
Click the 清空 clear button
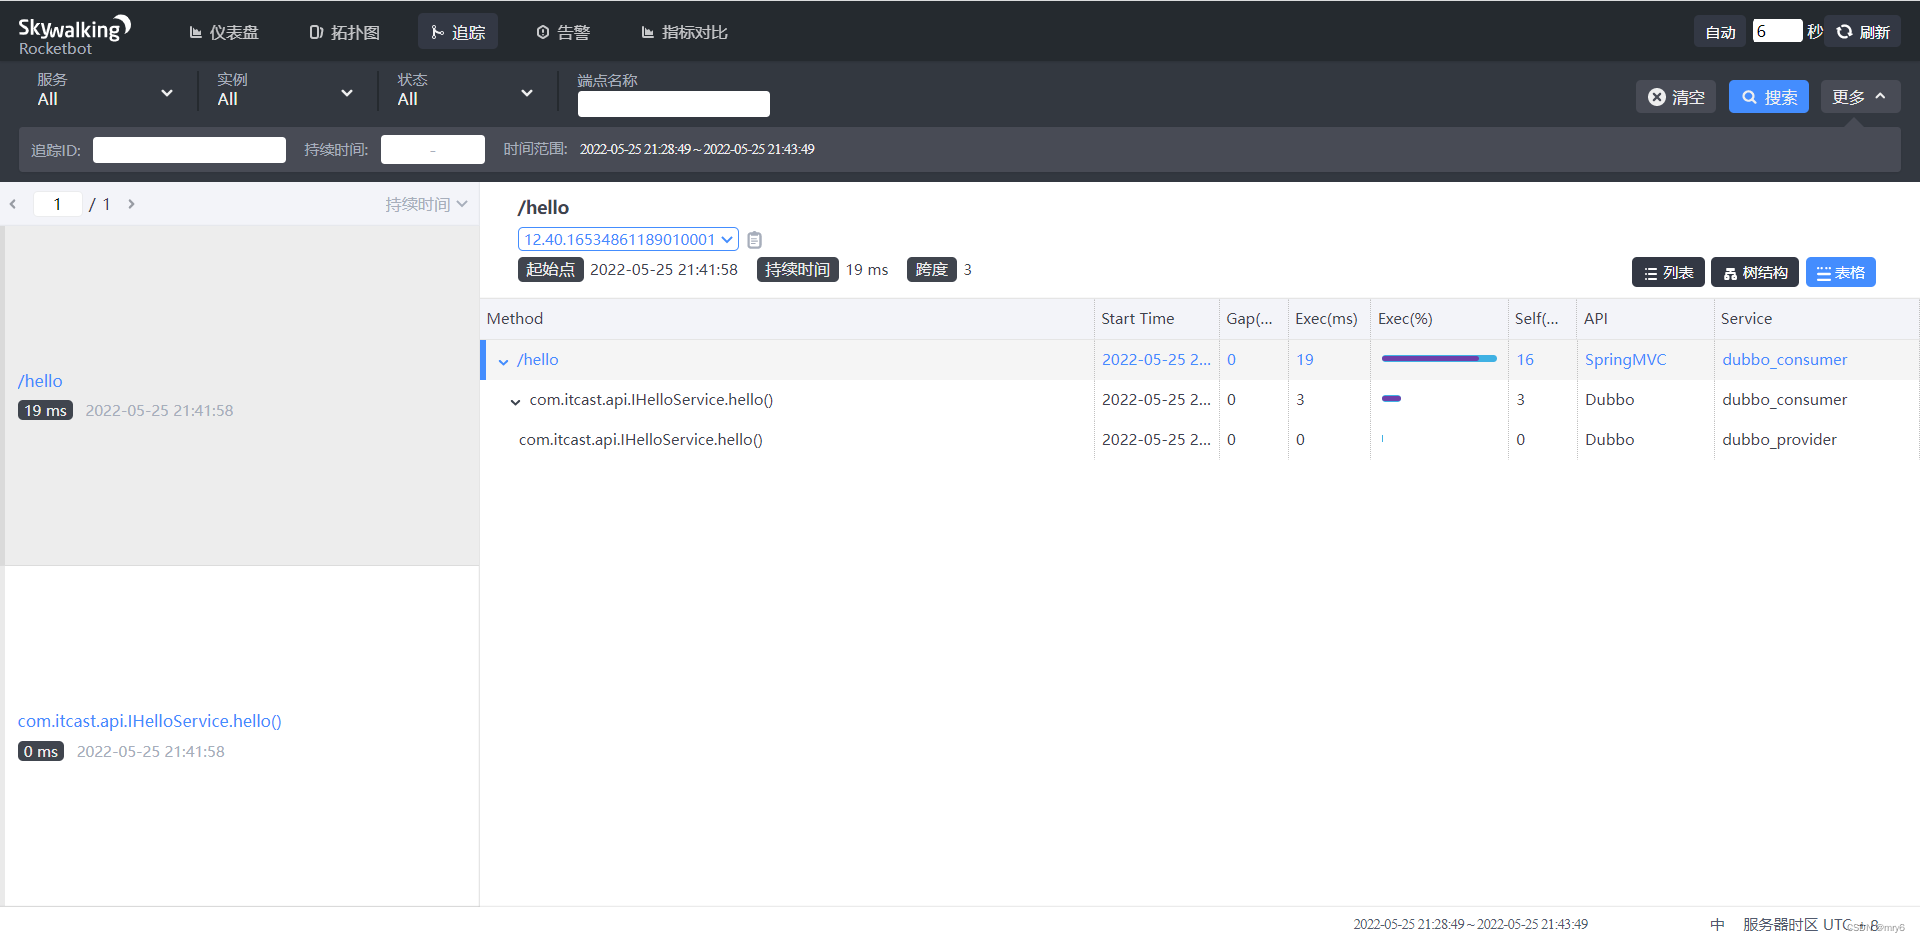[x=1676, y=97]
